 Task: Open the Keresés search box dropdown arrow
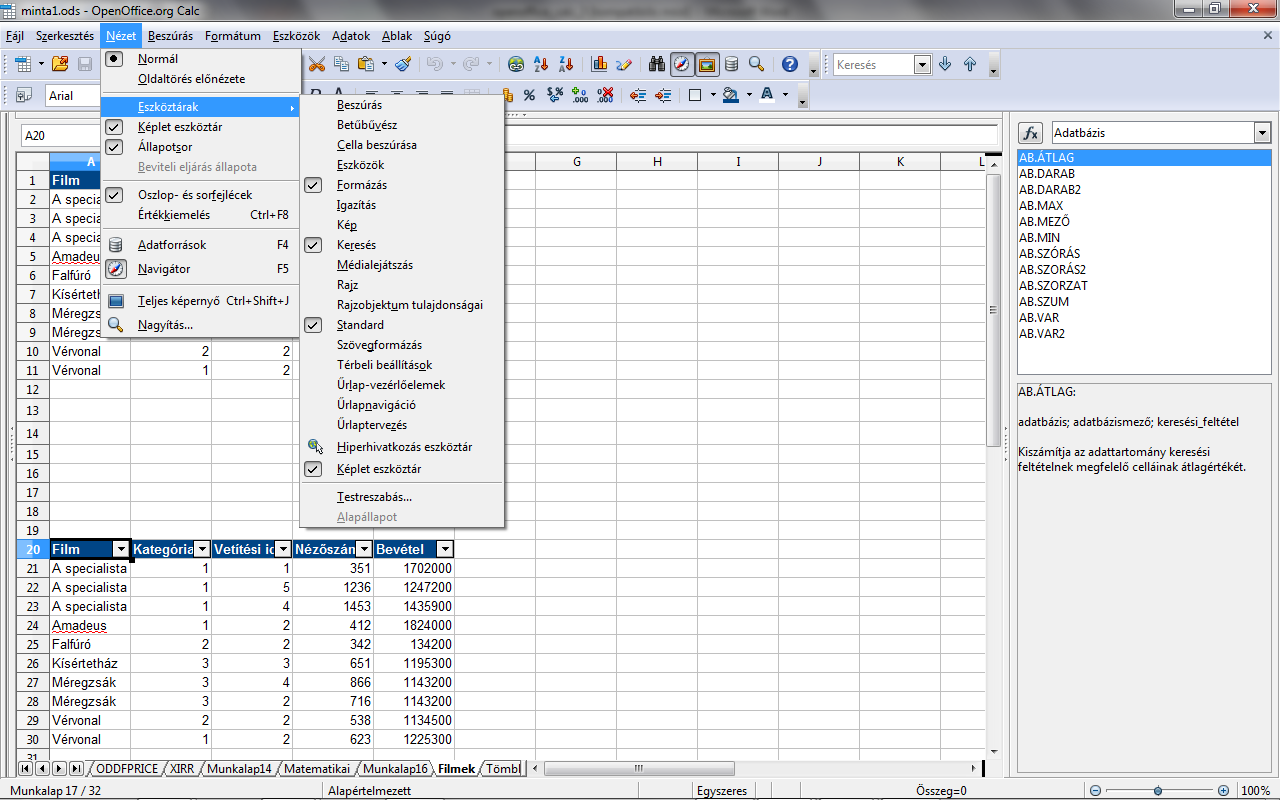(922, 65)
